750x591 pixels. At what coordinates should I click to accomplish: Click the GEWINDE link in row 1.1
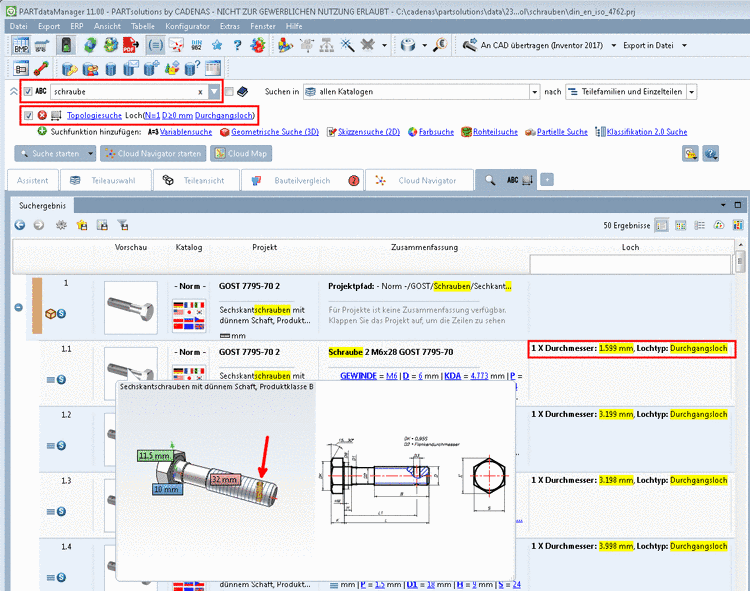click(x=358, y=376)
